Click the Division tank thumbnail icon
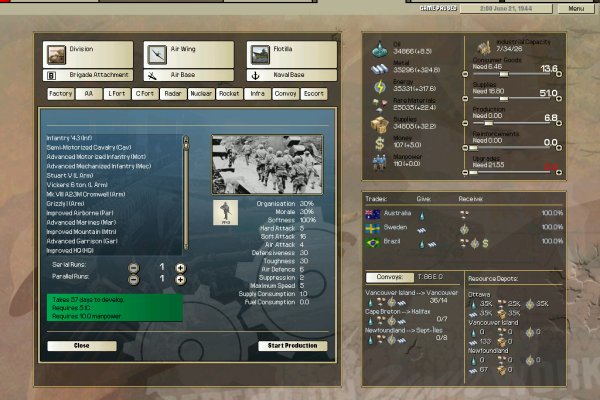The height and width of the screenshot is (400, 600). pos(56,55)
